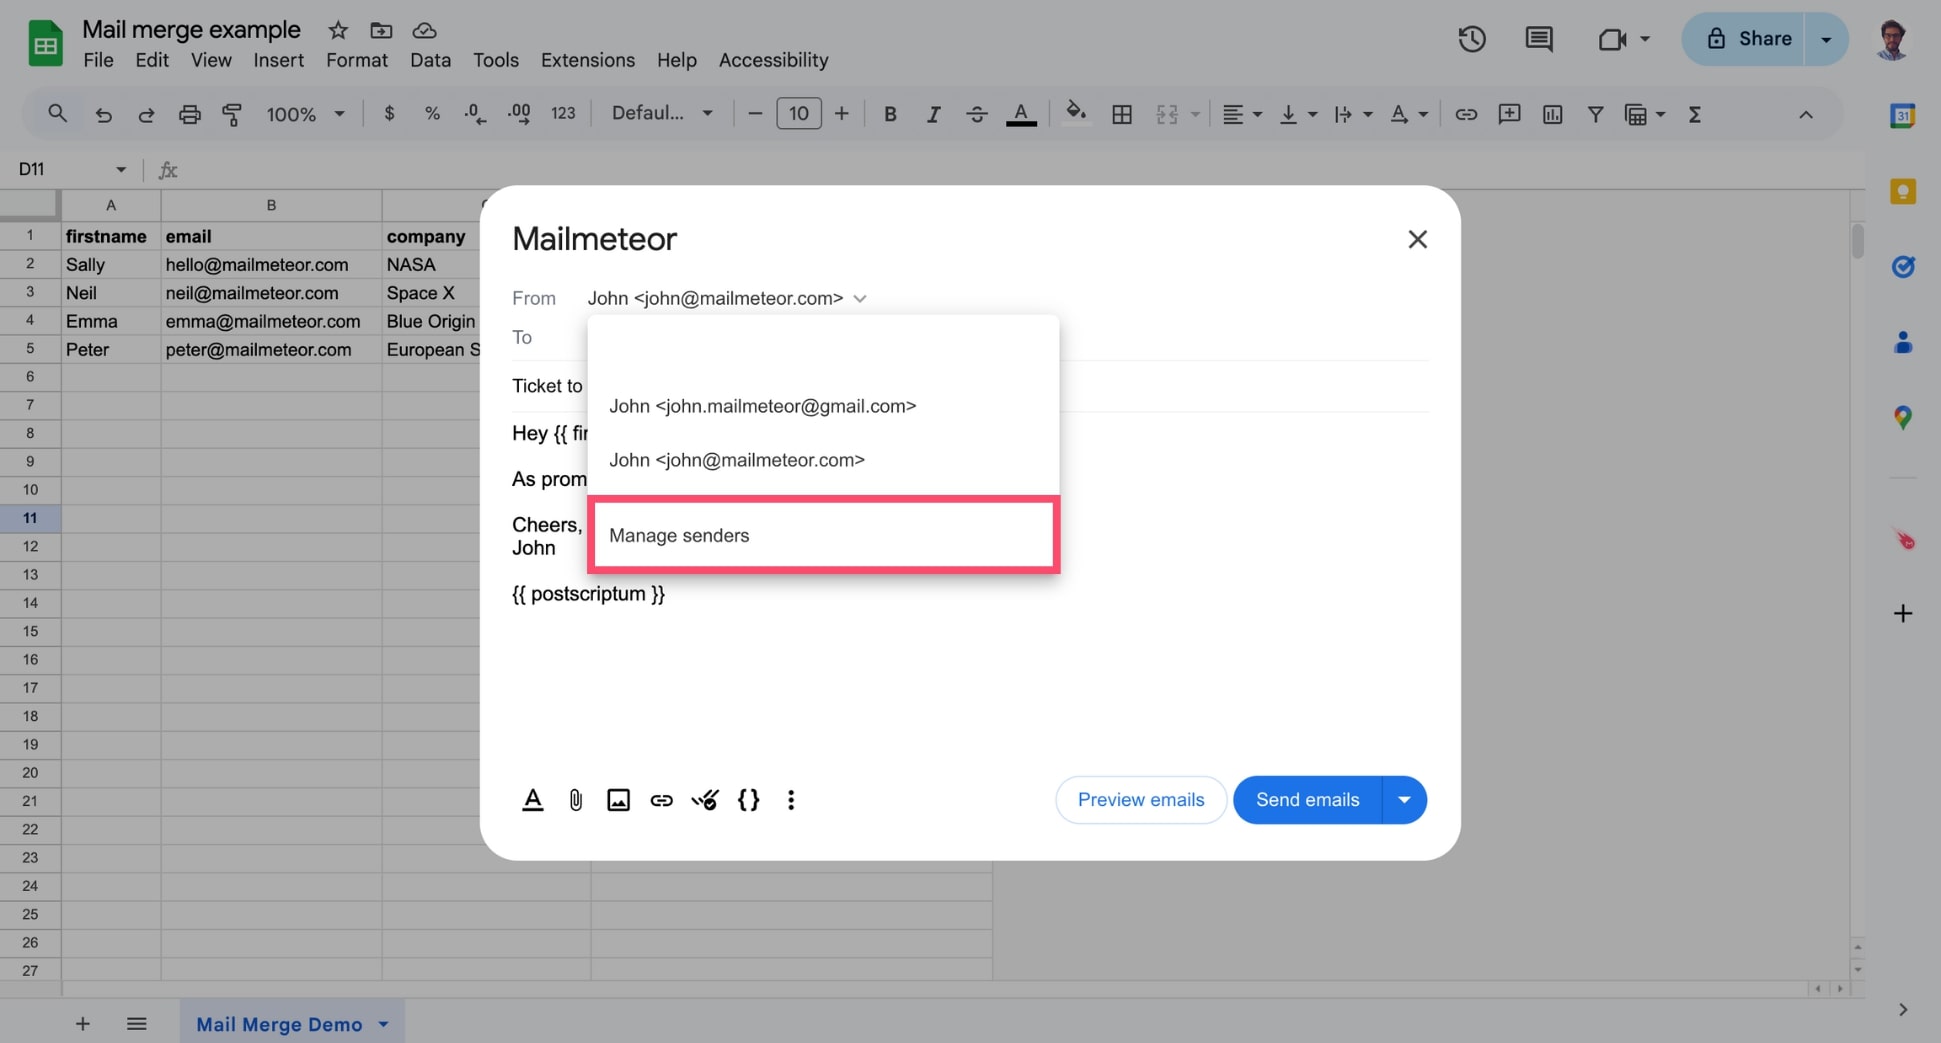Select the paint format roller icon

pos(232,115)
